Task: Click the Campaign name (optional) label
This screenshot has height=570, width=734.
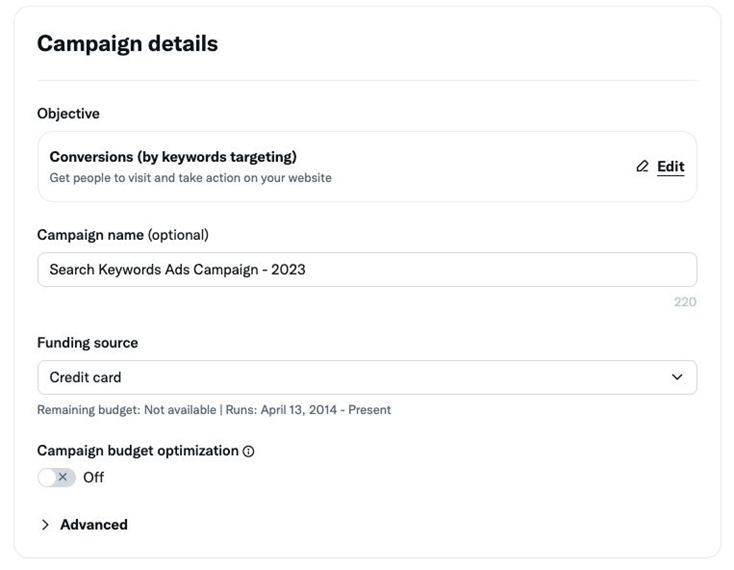Action: click(x=122, y=235)
